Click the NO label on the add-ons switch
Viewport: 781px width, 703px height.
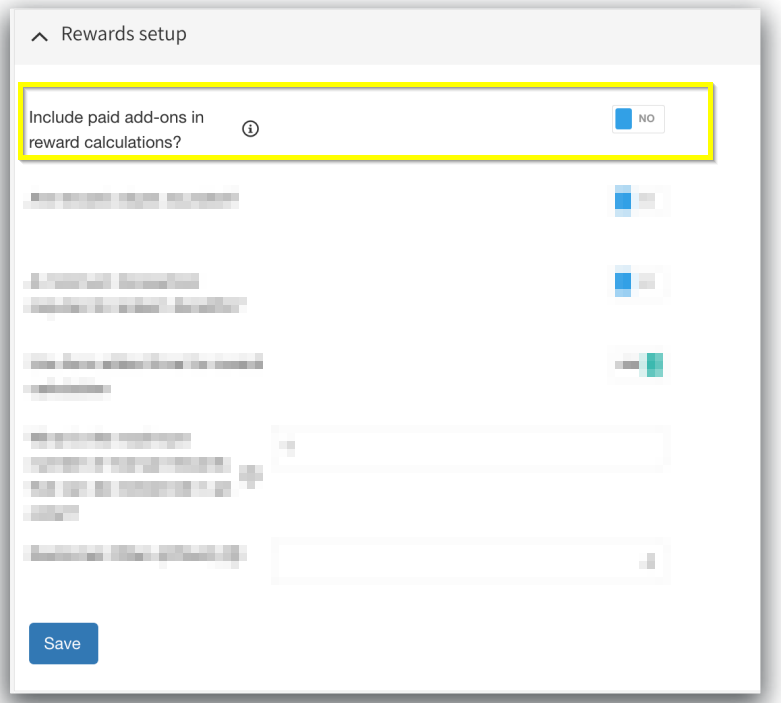(x=647, y=119)
